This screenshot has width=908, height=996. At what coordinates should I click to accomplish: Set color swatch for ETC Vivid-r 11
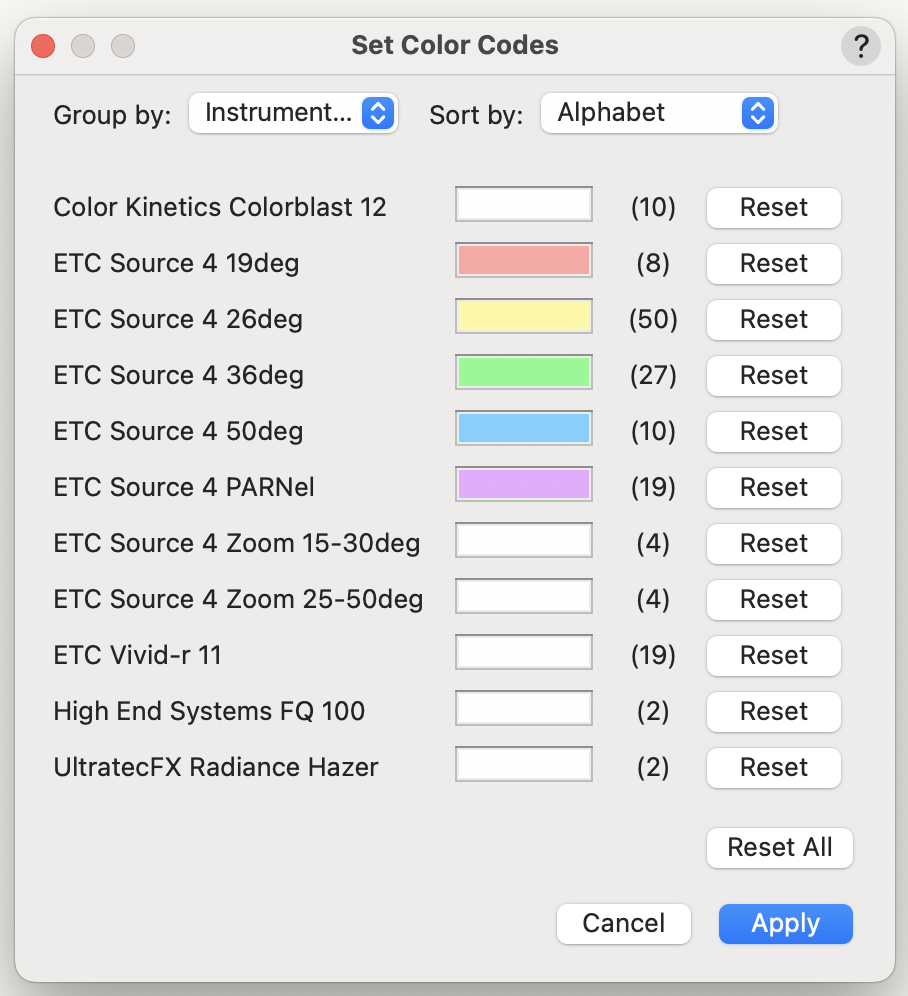click(x=524, y=653)
